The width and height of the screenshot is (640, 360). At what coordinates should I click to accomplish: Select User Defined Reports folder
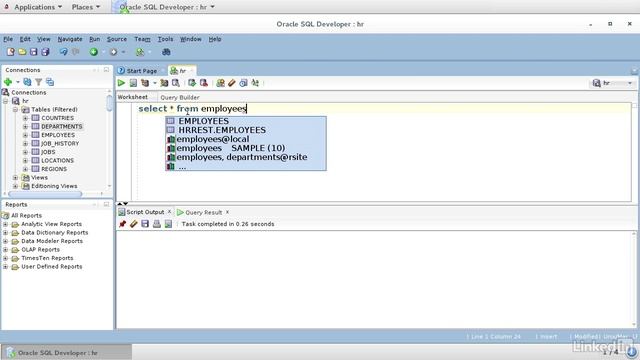point(51,267)
